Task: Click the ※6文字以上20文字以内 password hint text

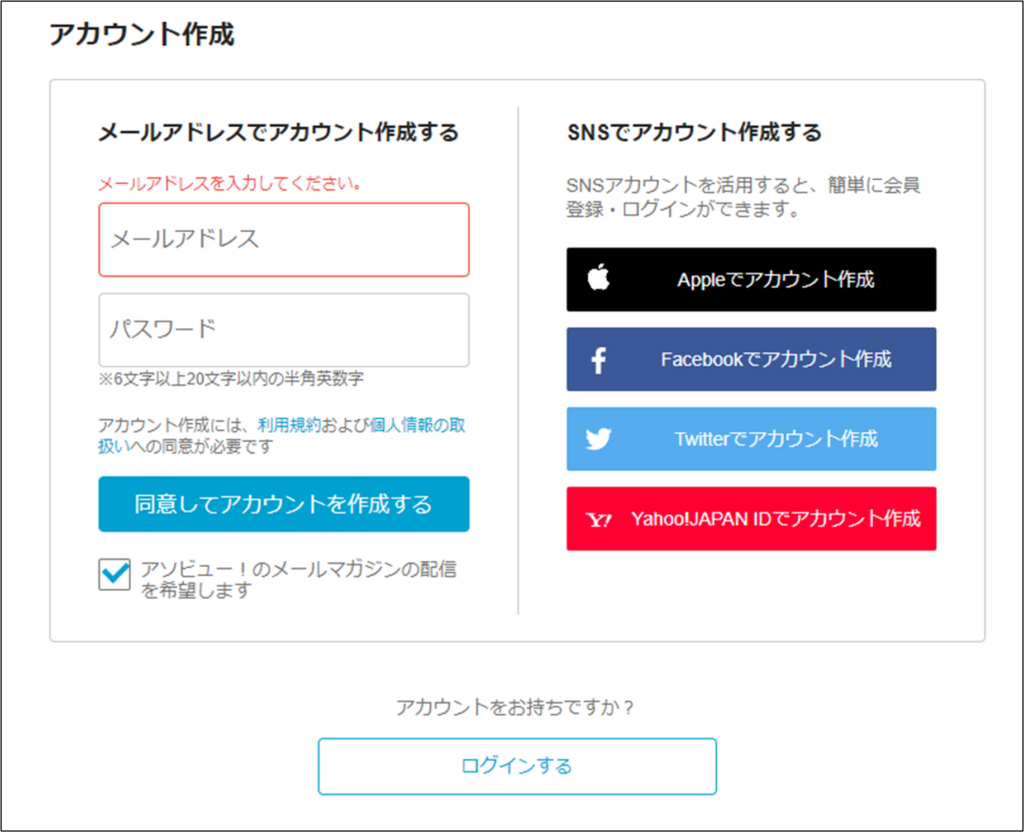Action: click(231, 379)
